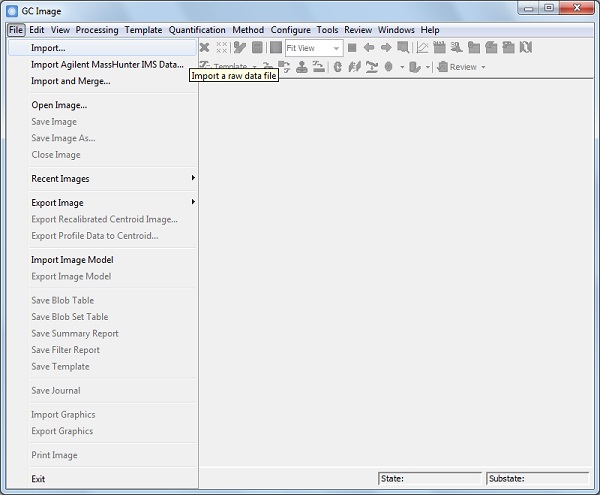Open the Help menu
This screenshot has width=600, height=495.
tap(430, 30)
